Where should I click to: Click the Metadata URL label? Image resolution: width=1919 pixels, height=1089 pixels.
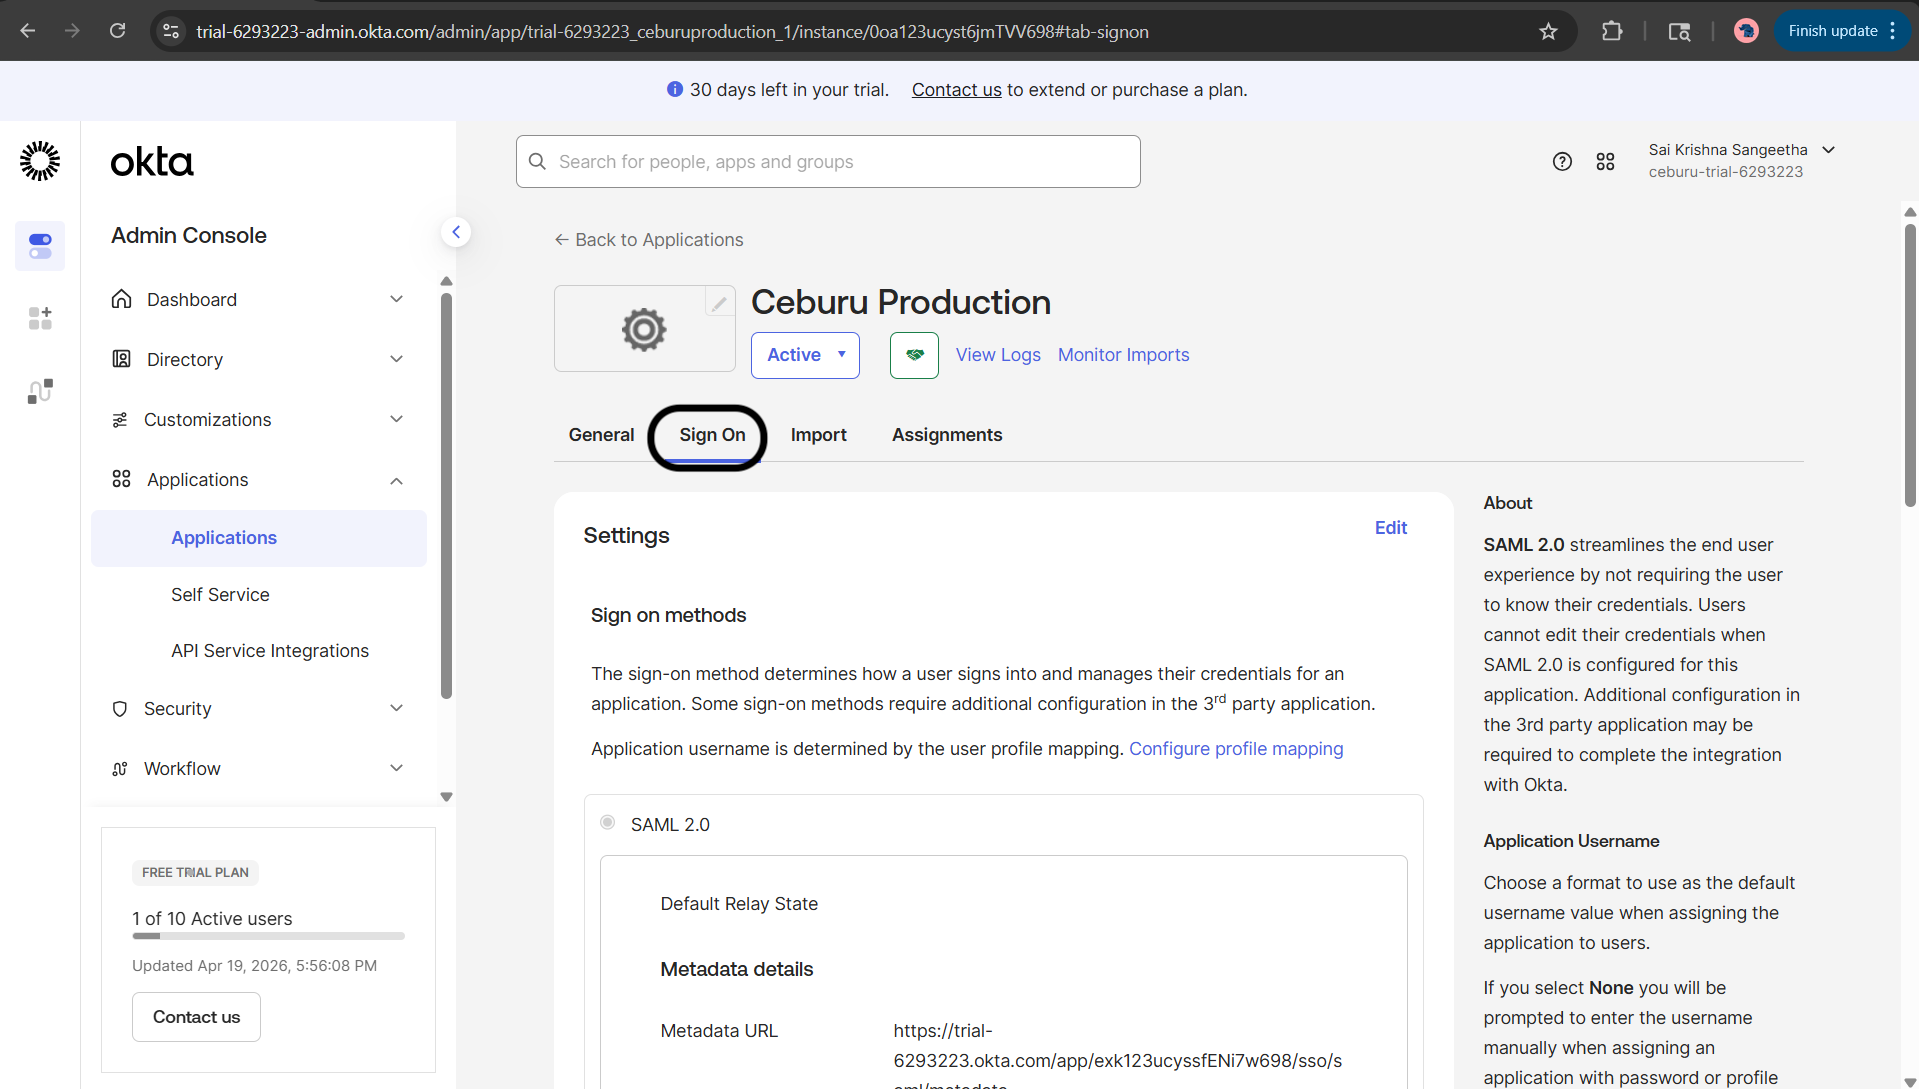[719, 1031]
